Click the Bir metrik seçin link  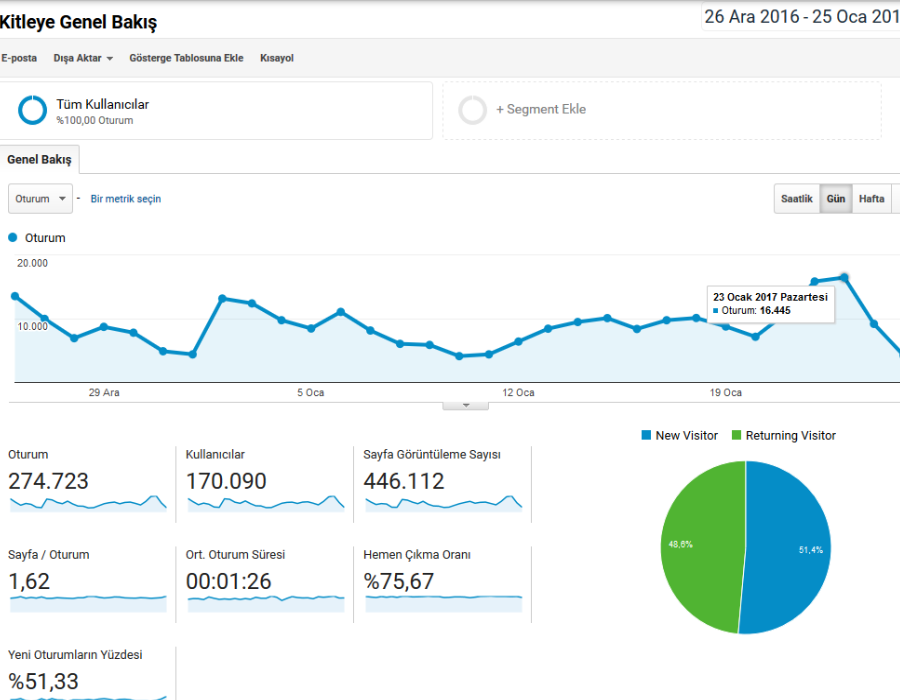pos(126,199)
